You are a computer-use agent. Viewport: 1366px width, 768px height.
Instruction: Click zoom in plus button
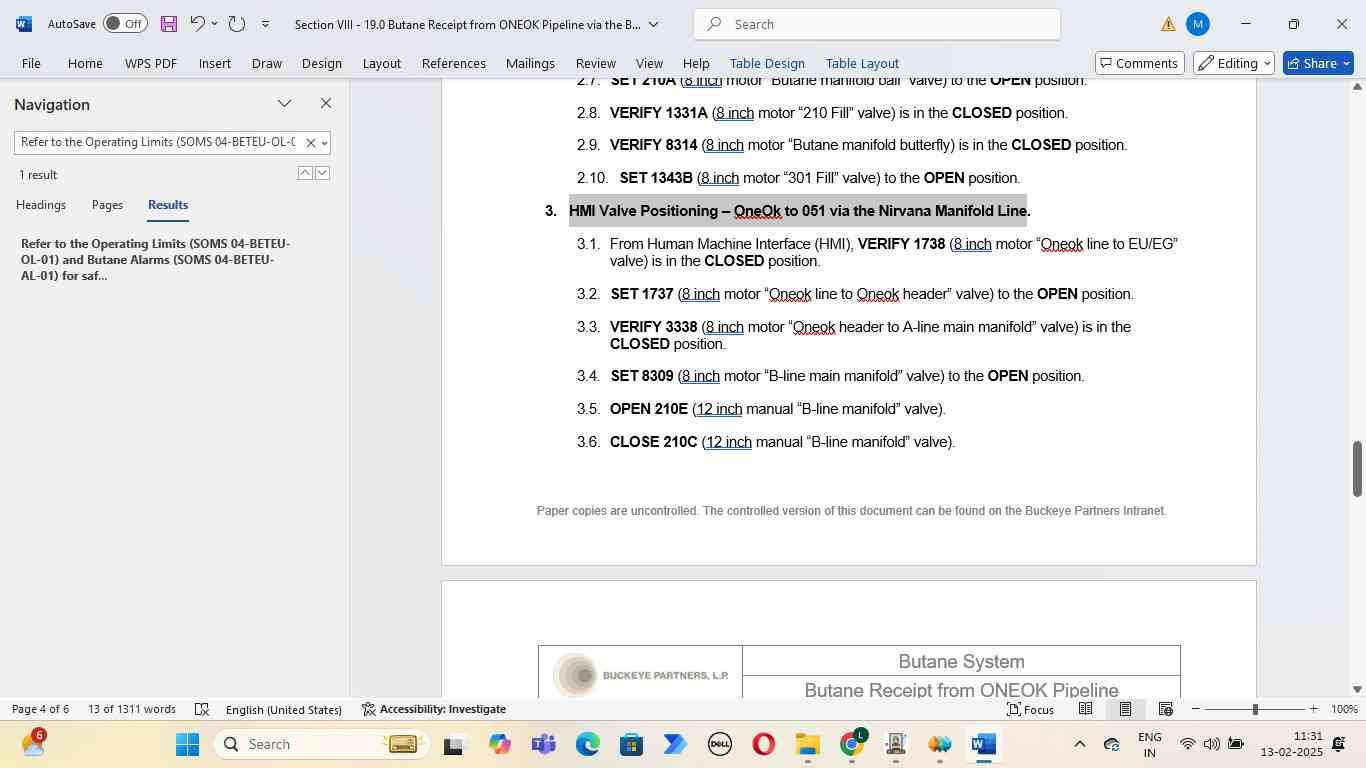1313,709
